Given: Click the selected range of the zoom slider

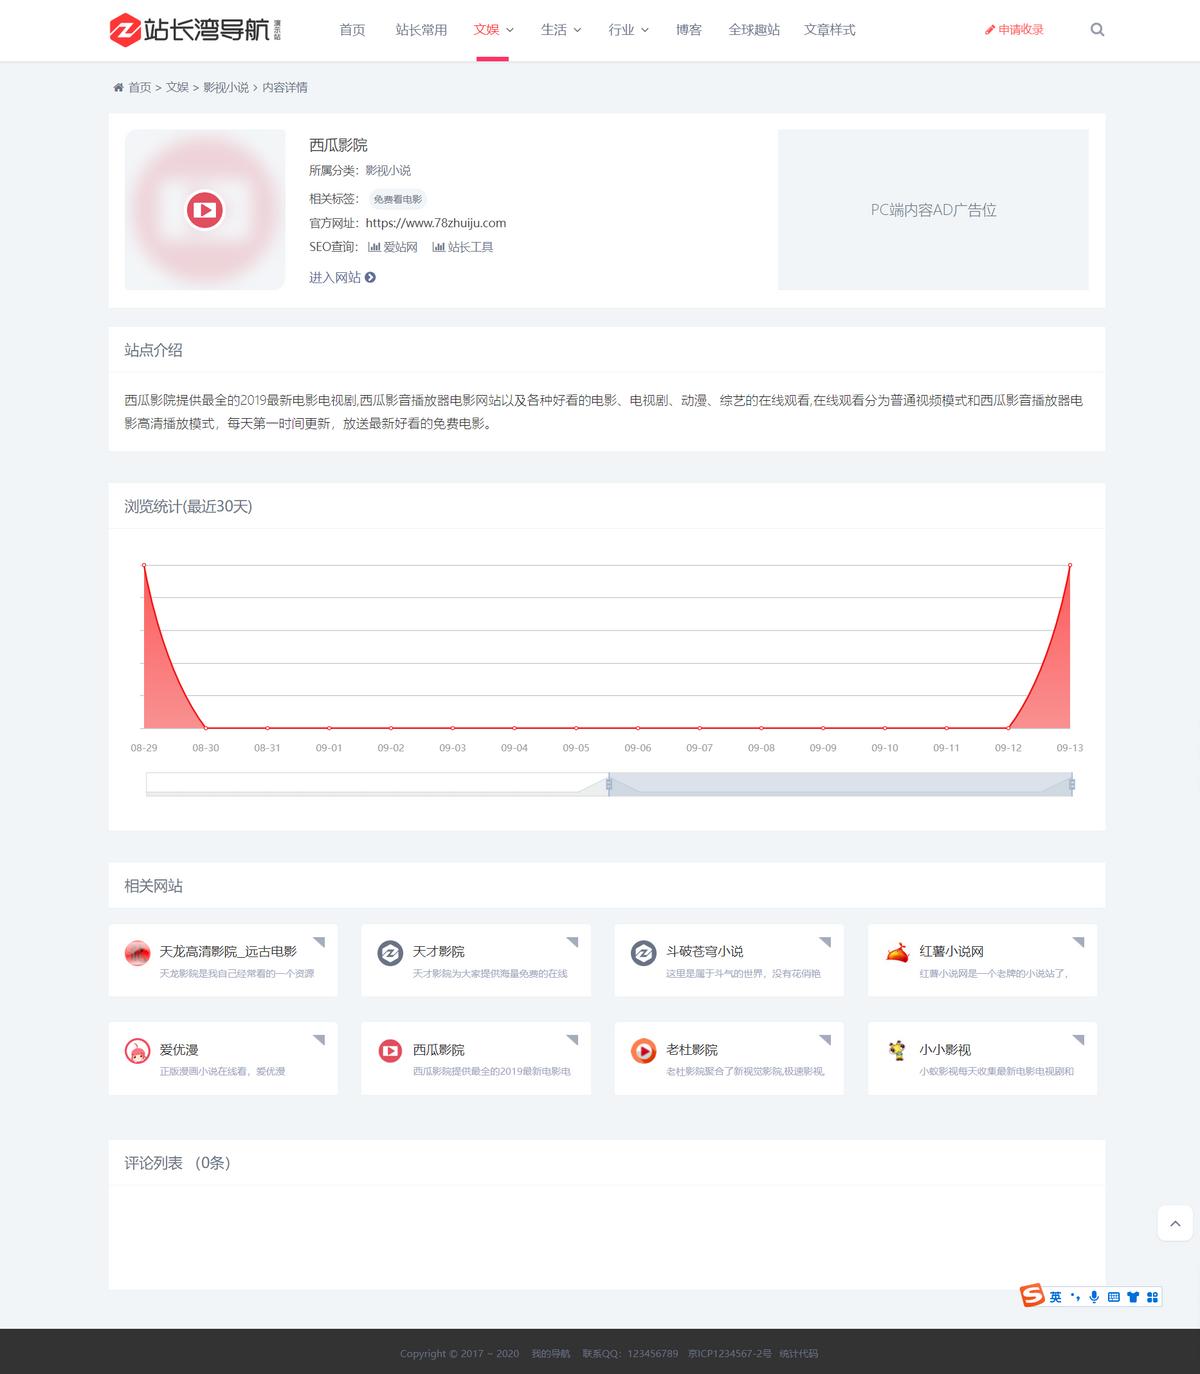Looking at the screenshot, I should click(x=840, y=785).
